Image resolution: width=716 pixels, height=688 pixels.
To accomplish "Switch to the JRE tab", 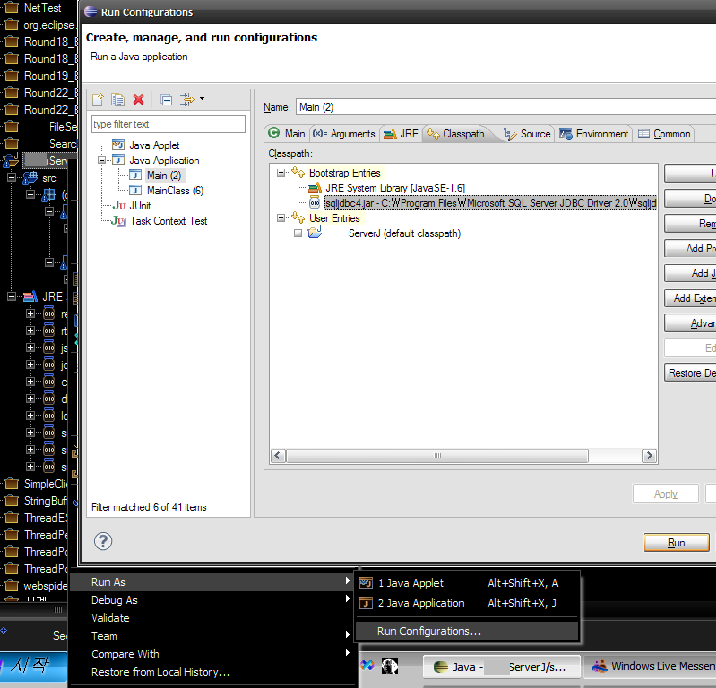I will pos(401,133).
